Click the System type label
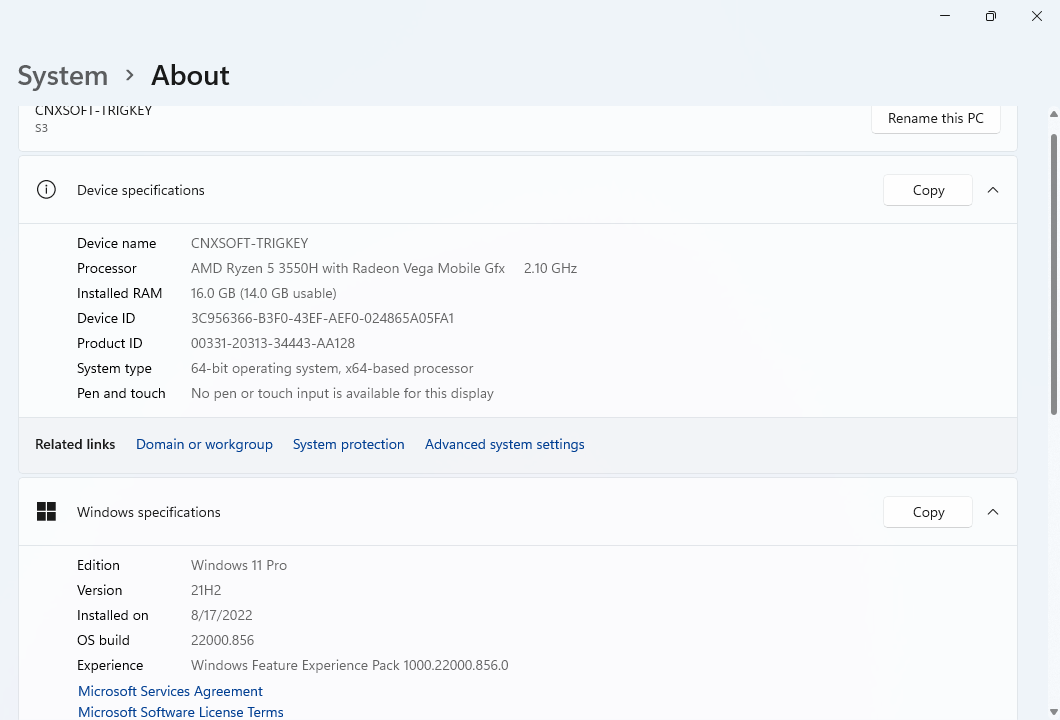Image resolution: width=1060 pixels, height=720 pixels. pos(114,368)
